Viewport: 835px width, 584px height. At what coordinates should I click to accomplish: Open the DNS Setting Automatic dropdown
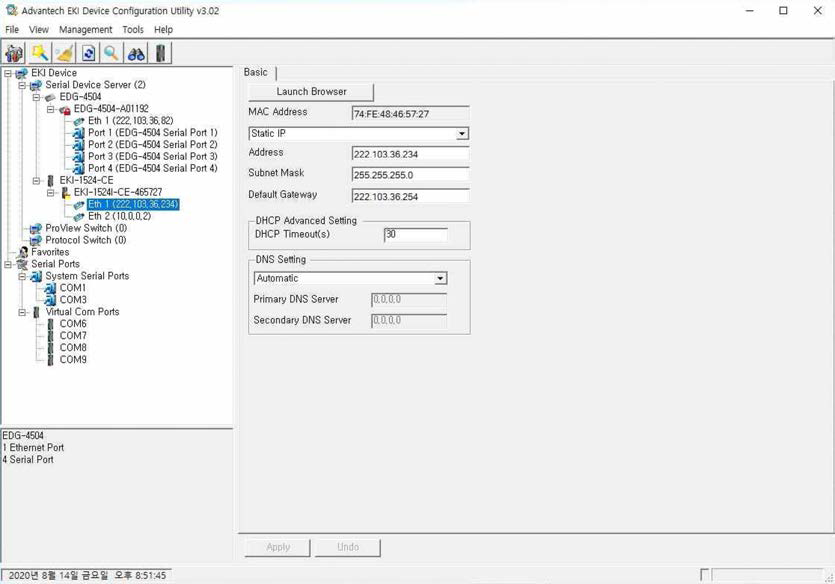pyautogui.click(x=440, y=278)
